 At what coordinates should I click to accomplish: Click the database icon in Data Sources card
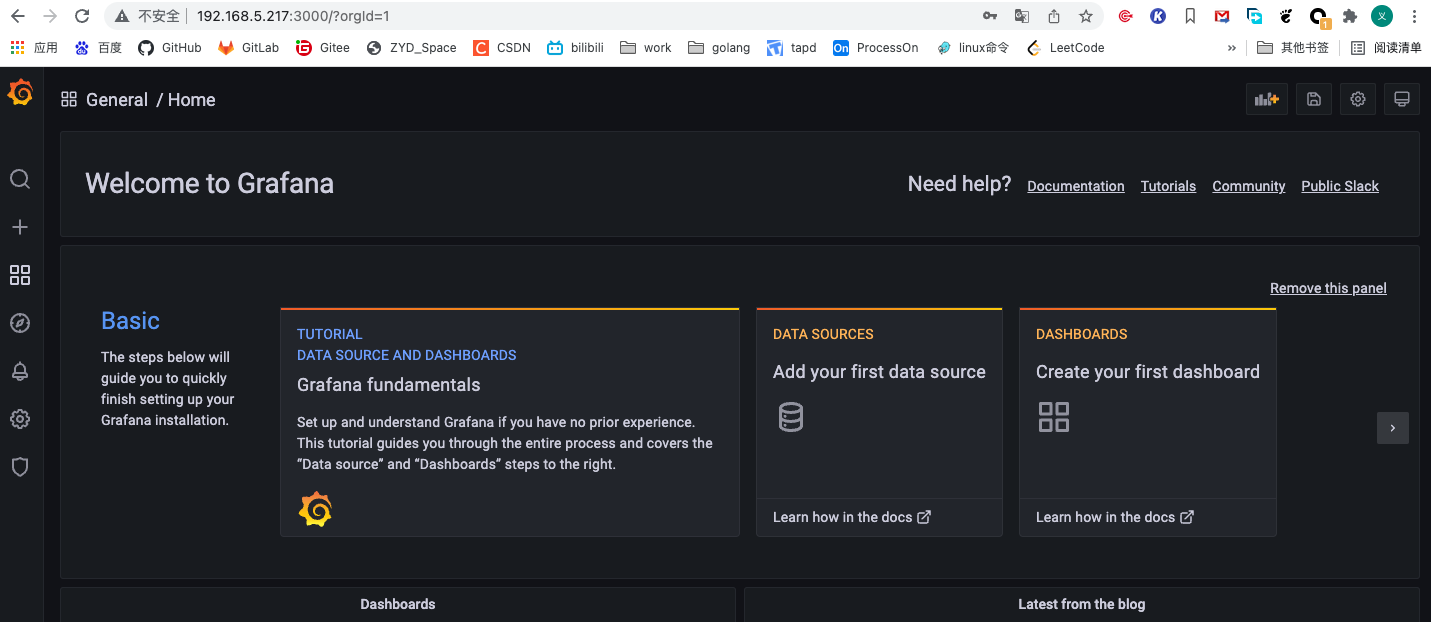(x=791, y=417)
